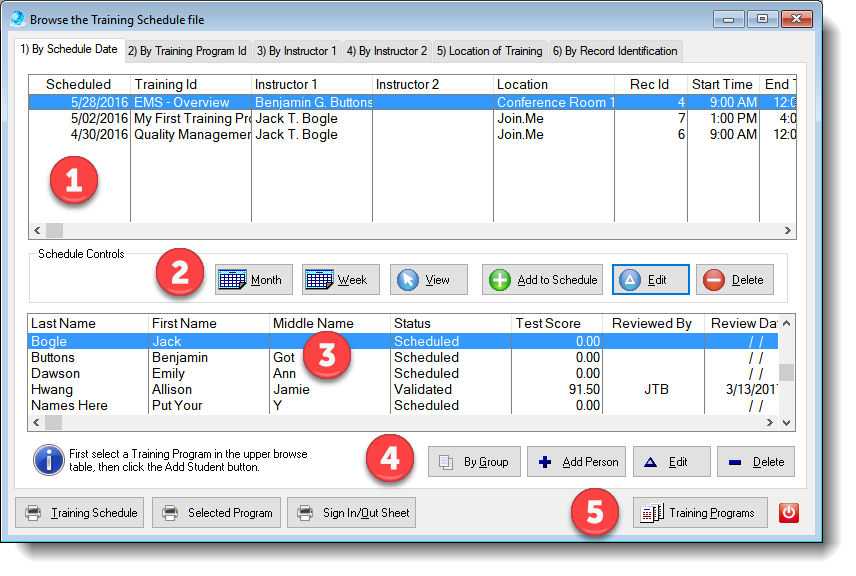
Task: Select the By Instructor 1 tab
Action: (x=295, y=51)
